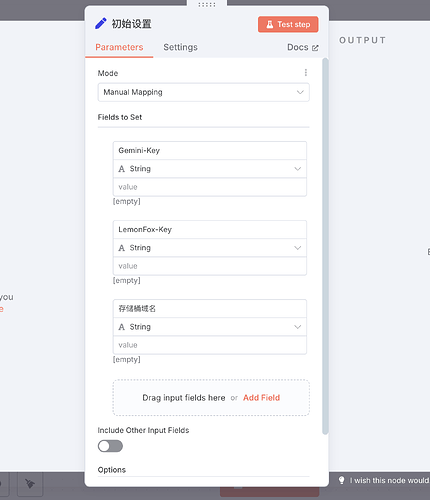Click the broom icon button at bottom left
This screenshot has width=430, height=500.
30,484
